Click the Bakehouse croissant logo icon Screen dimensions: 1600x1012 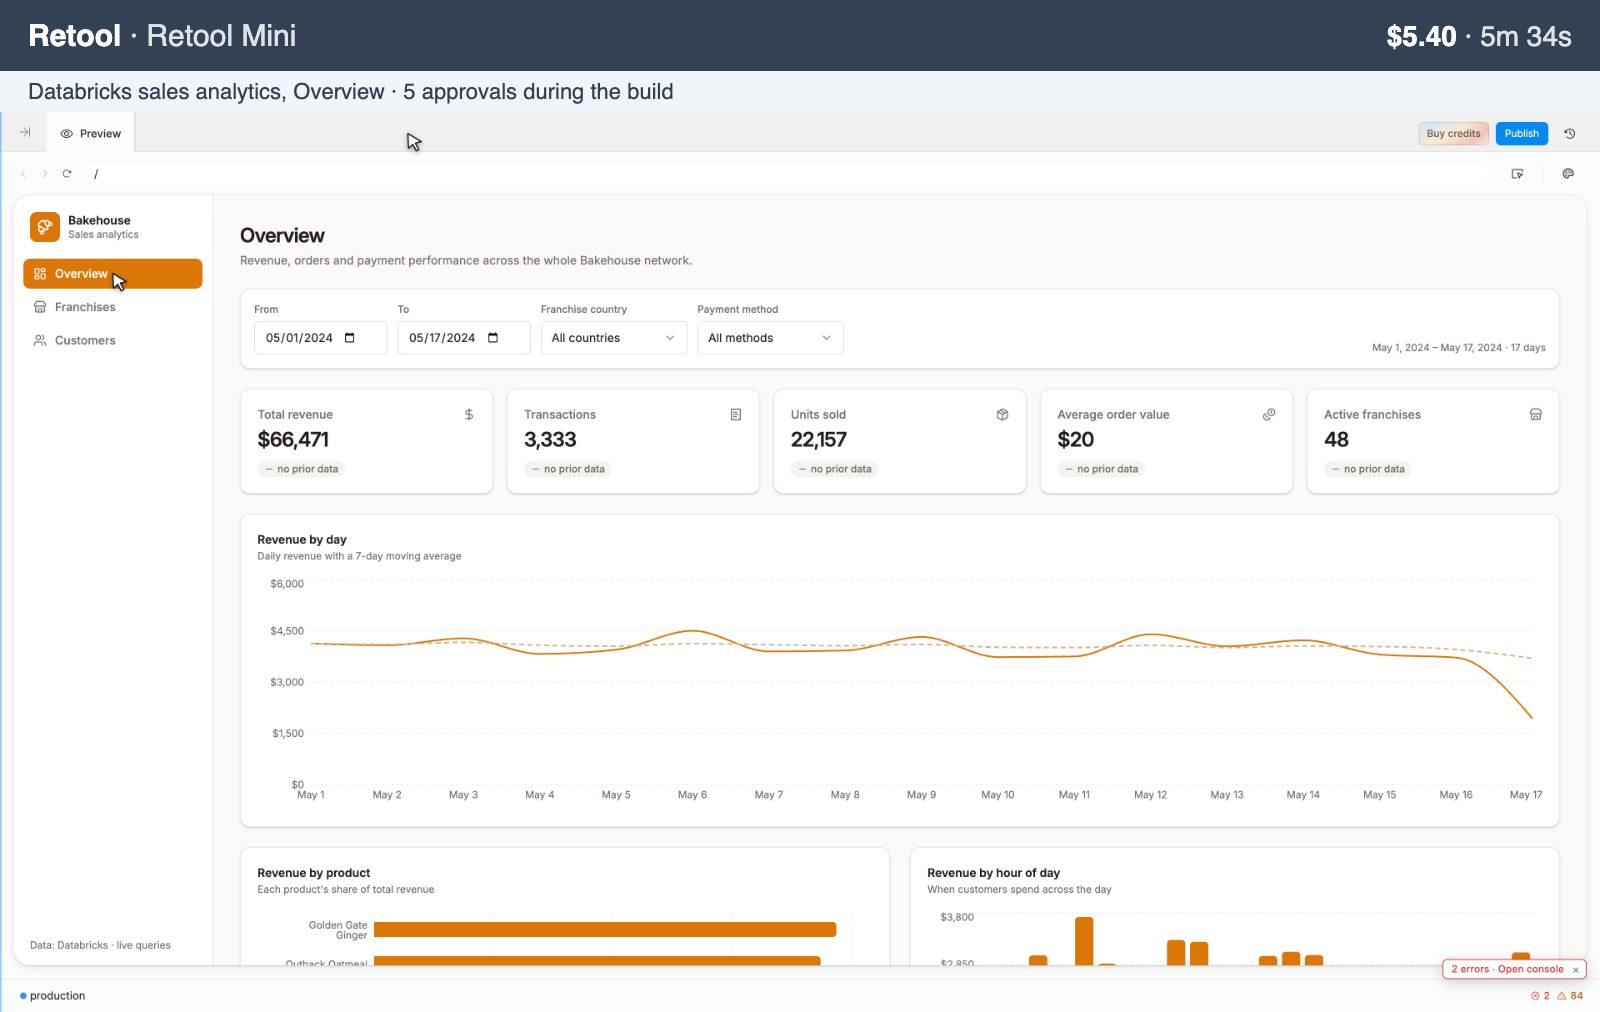(45, 227)
